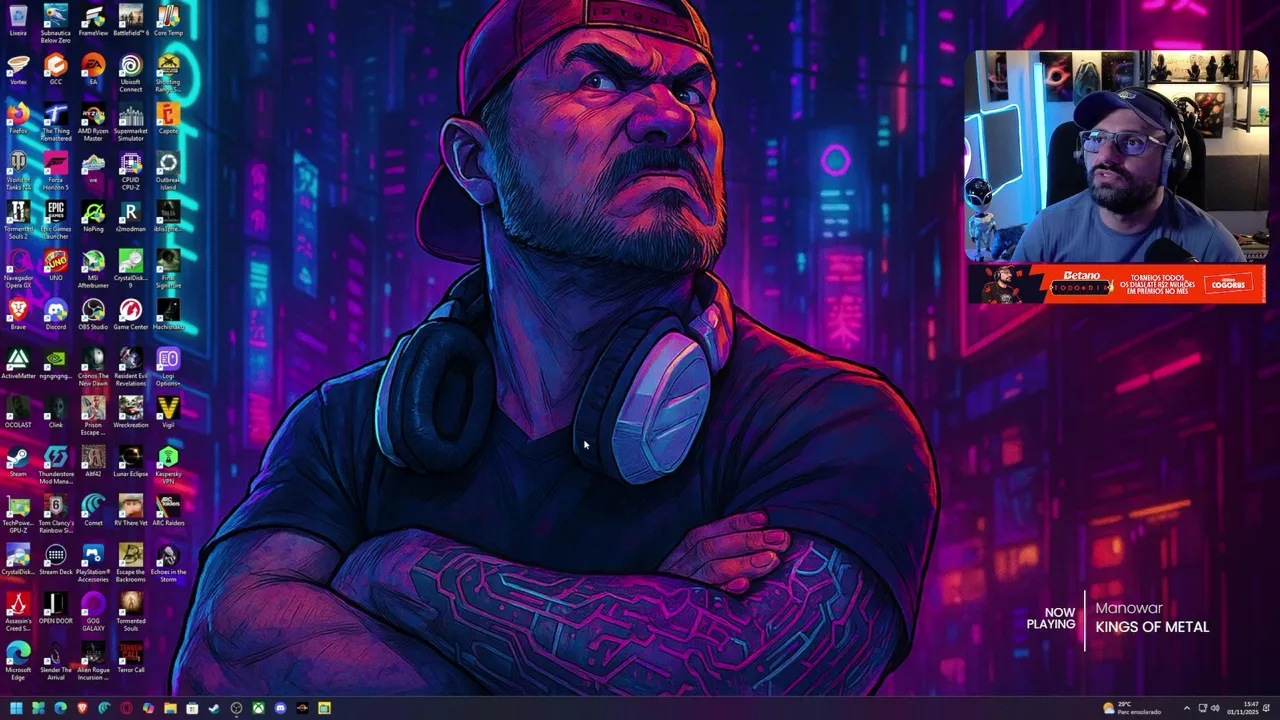The image size is (1280, 720).
Task: Select the AMD Ryzen Master icon
Action: (93, 121)
